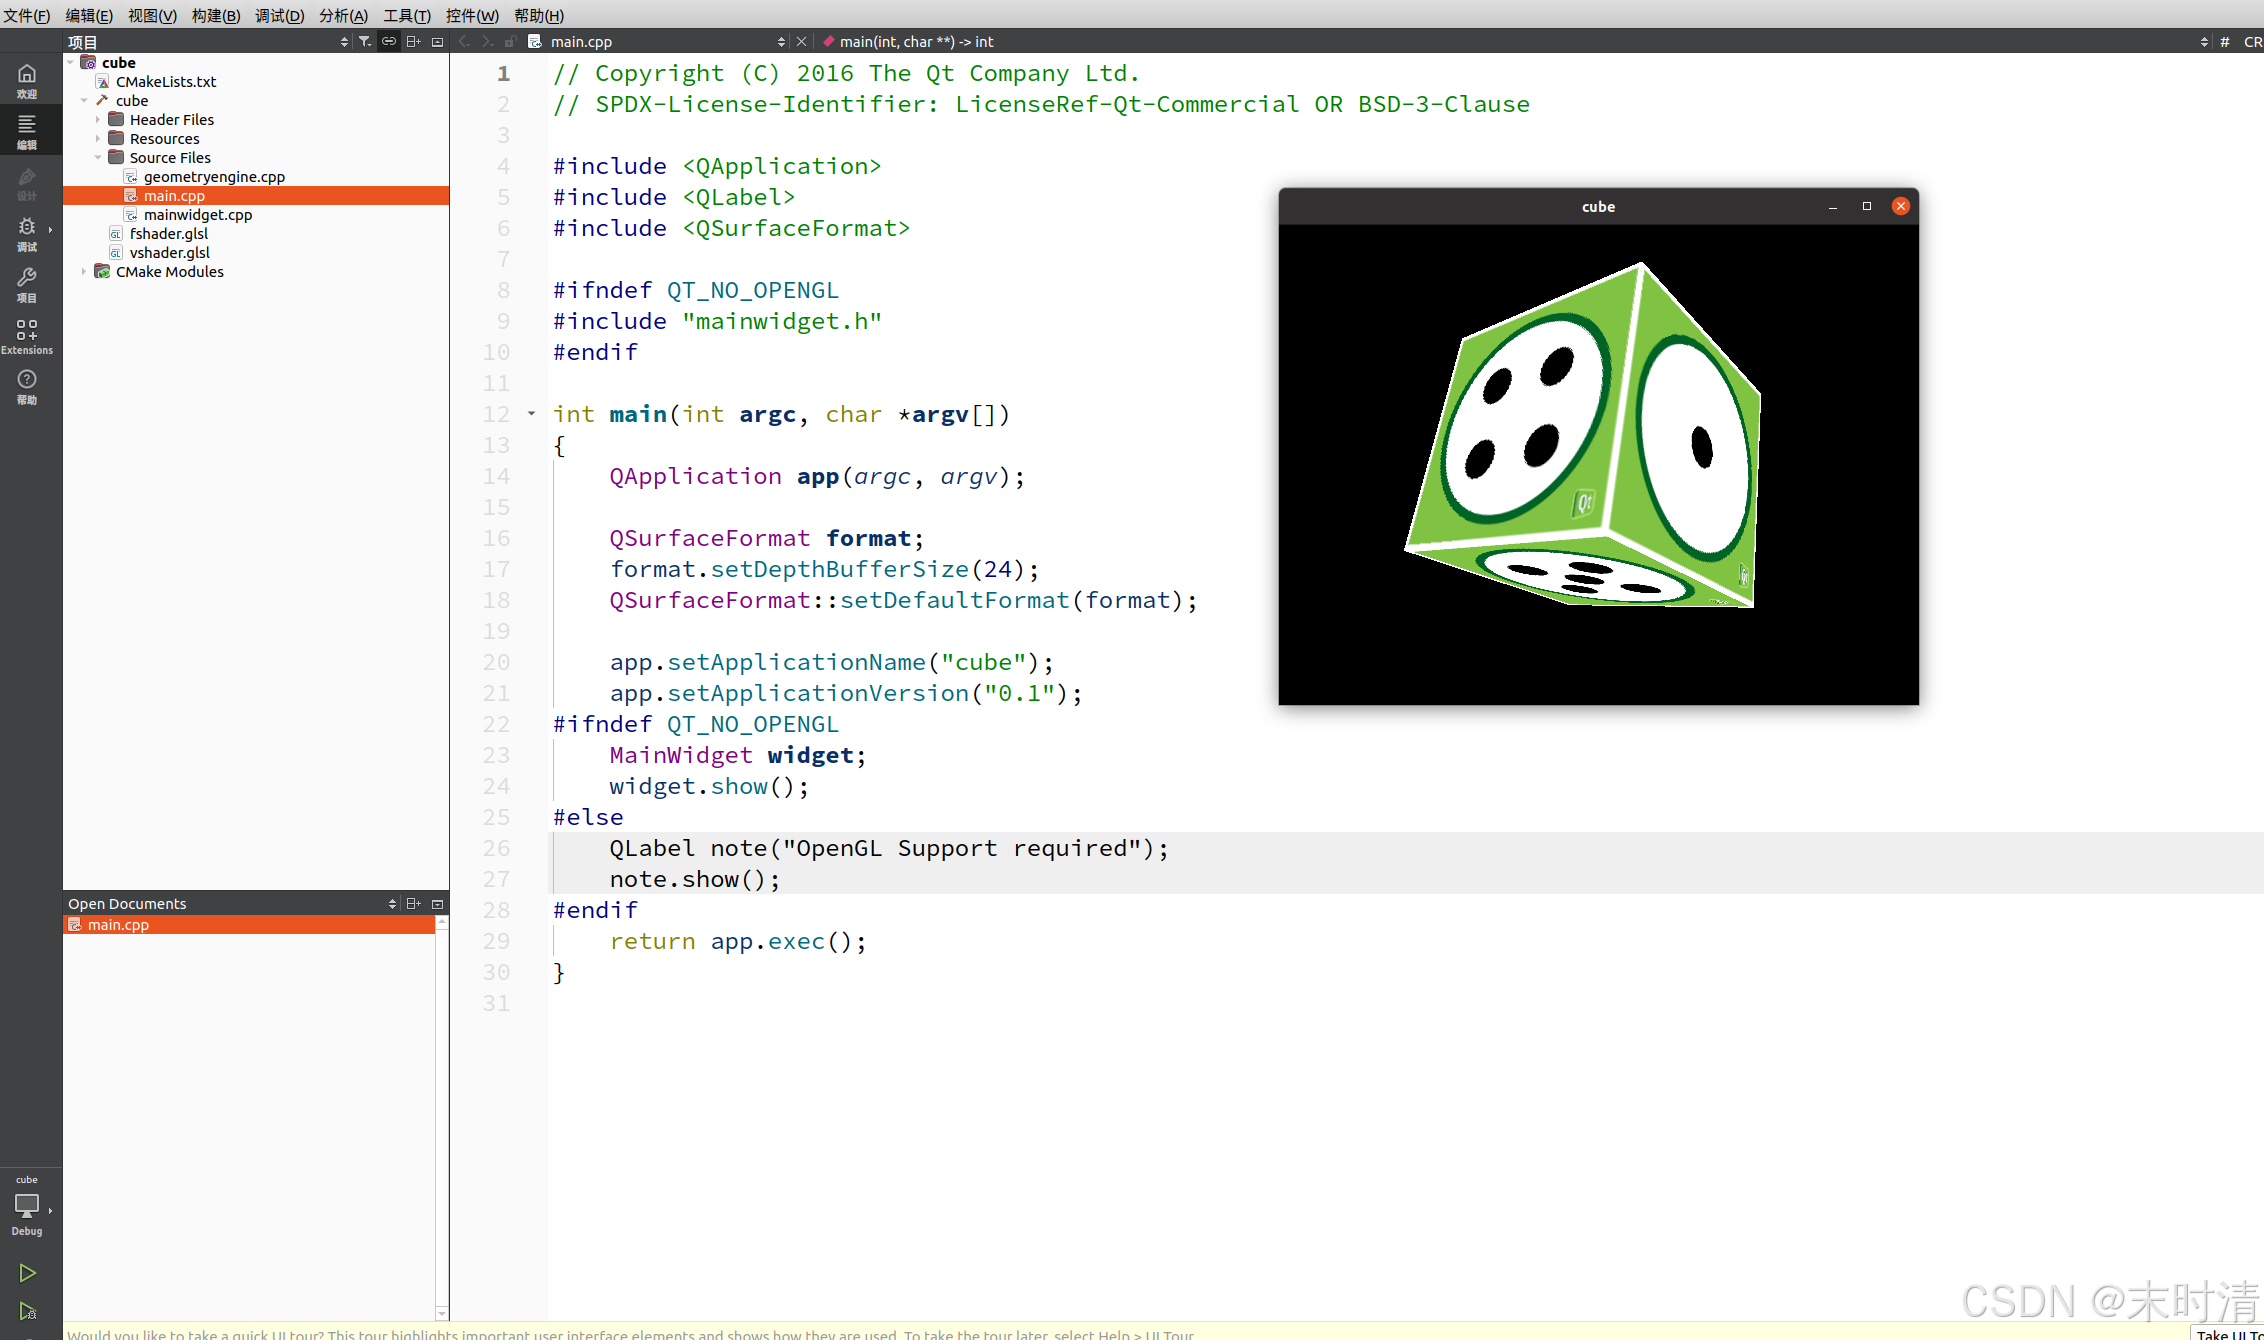The image size is (2264, 1340).
Task: Click the cube window title bar
Action: point(1598,206)
